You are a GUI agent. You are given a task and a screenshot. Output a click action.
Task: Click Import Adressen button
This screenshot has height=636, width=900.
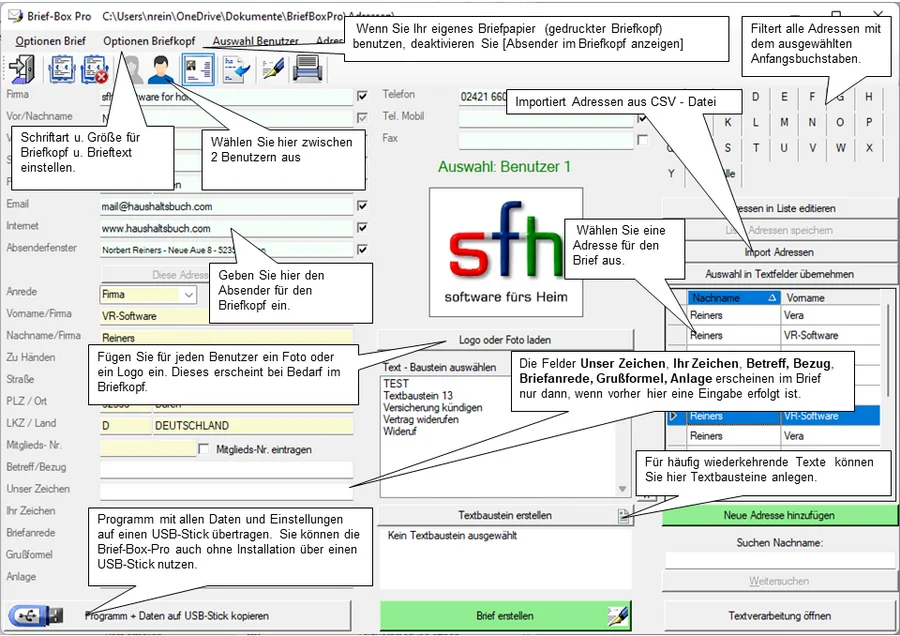[x=779, y=252]
